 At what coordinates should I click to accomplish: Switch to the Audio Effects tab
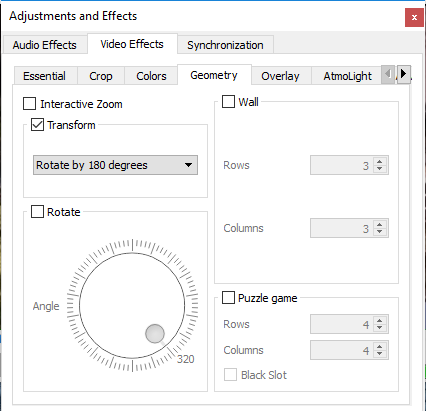[x=45, y=45]
